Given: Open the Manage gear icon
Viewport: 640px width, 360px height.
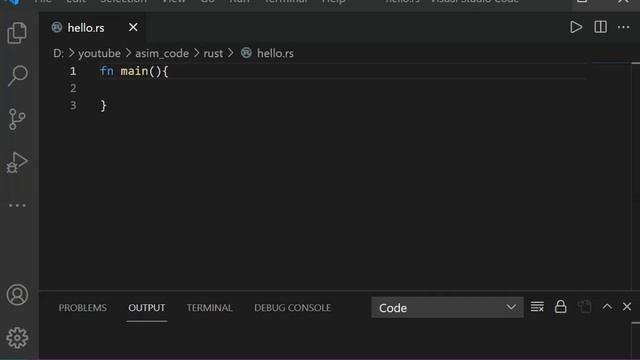Looking at the screenshot, I should (17, 338).
